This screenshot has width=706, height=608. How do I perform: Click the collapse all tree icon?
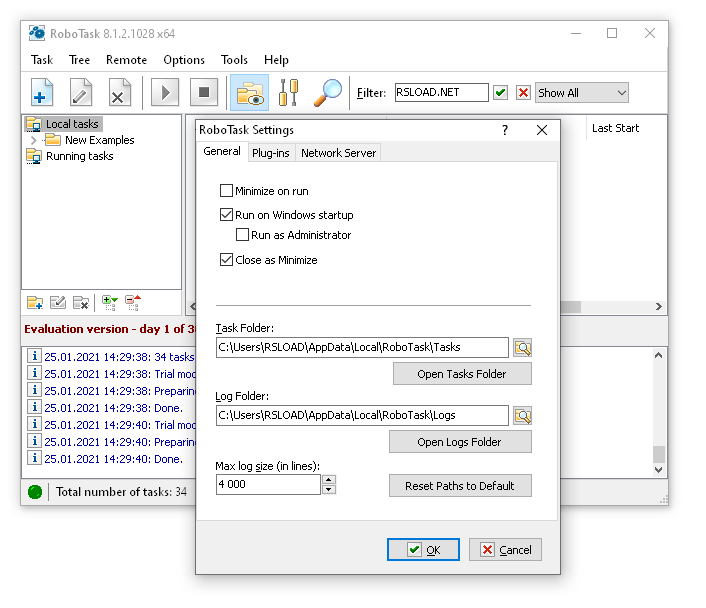(133, 303)
